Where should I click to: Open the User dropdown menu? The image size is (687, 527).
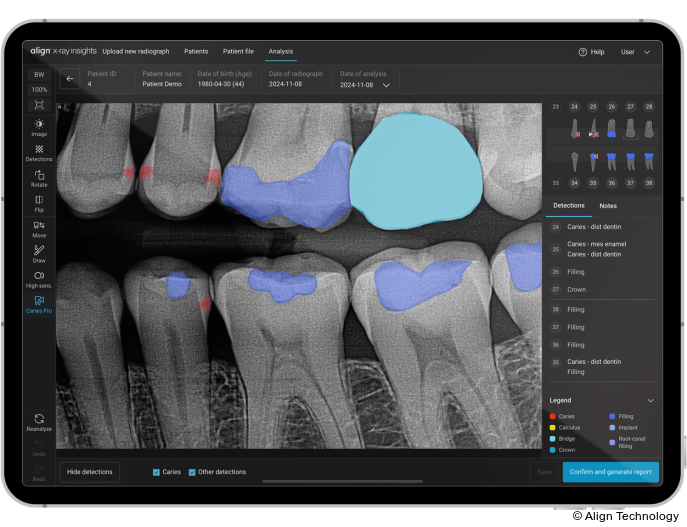coord(635,52)
